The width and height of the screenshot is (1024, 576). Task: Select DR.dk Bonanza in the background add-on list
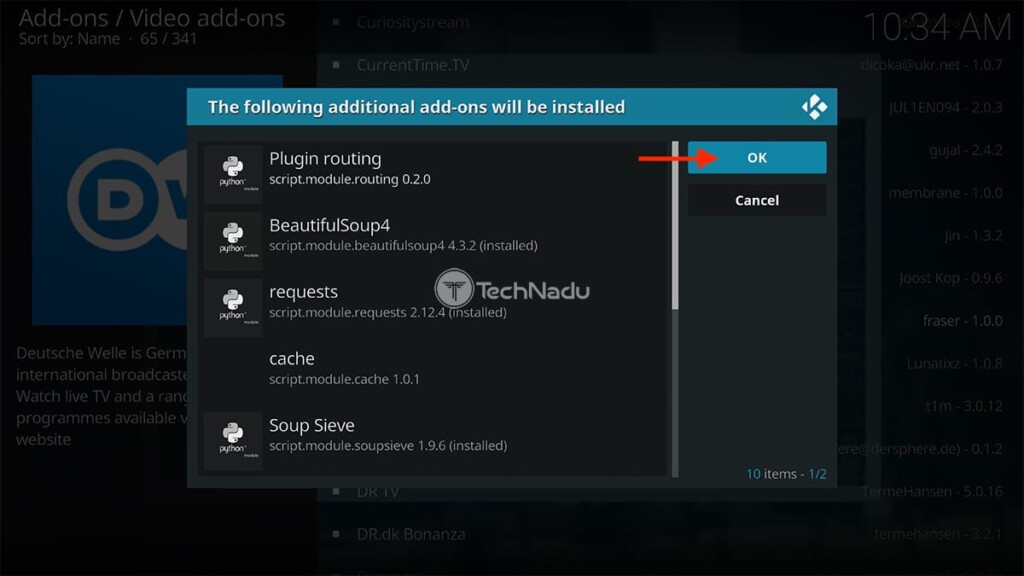[411, 534]
